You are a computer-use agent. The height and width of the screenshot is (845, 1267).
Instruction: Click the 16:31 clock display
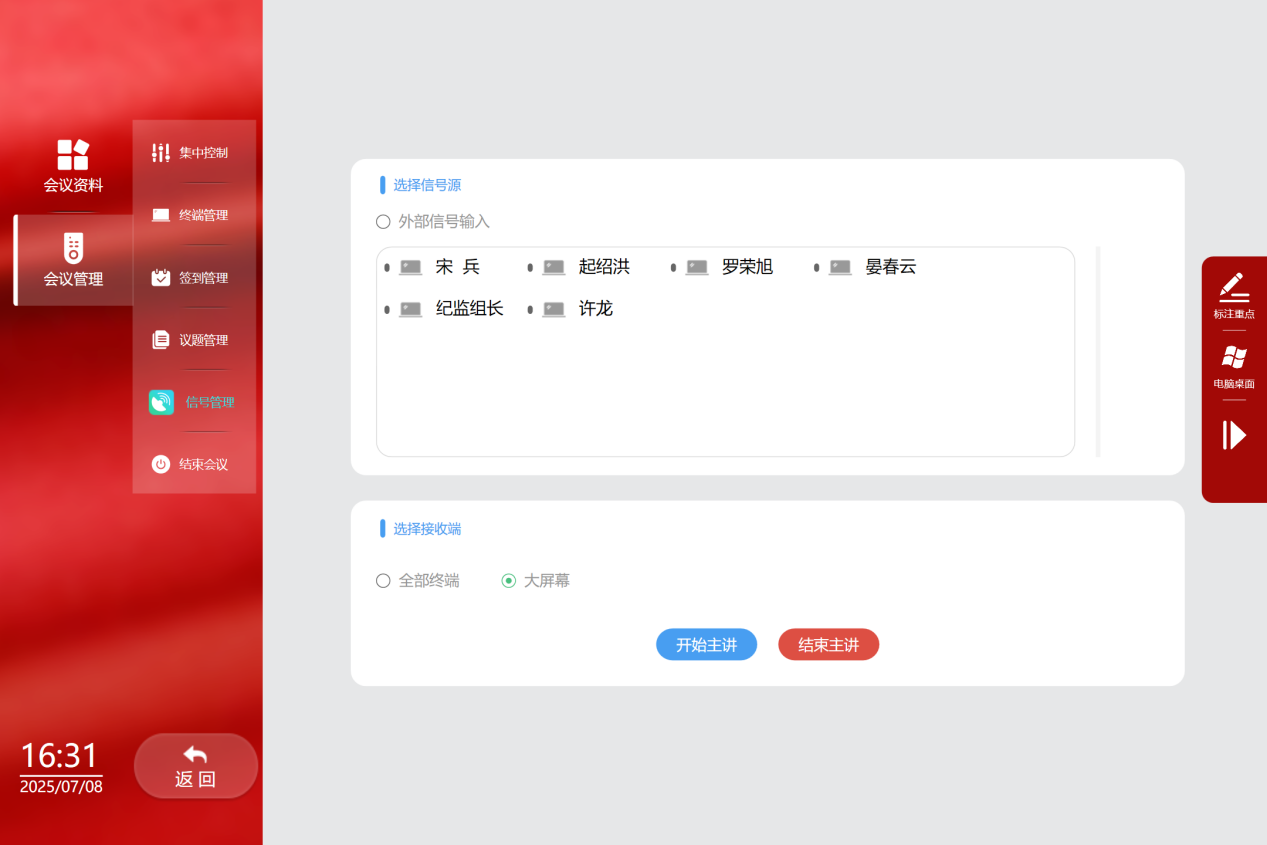60,755
